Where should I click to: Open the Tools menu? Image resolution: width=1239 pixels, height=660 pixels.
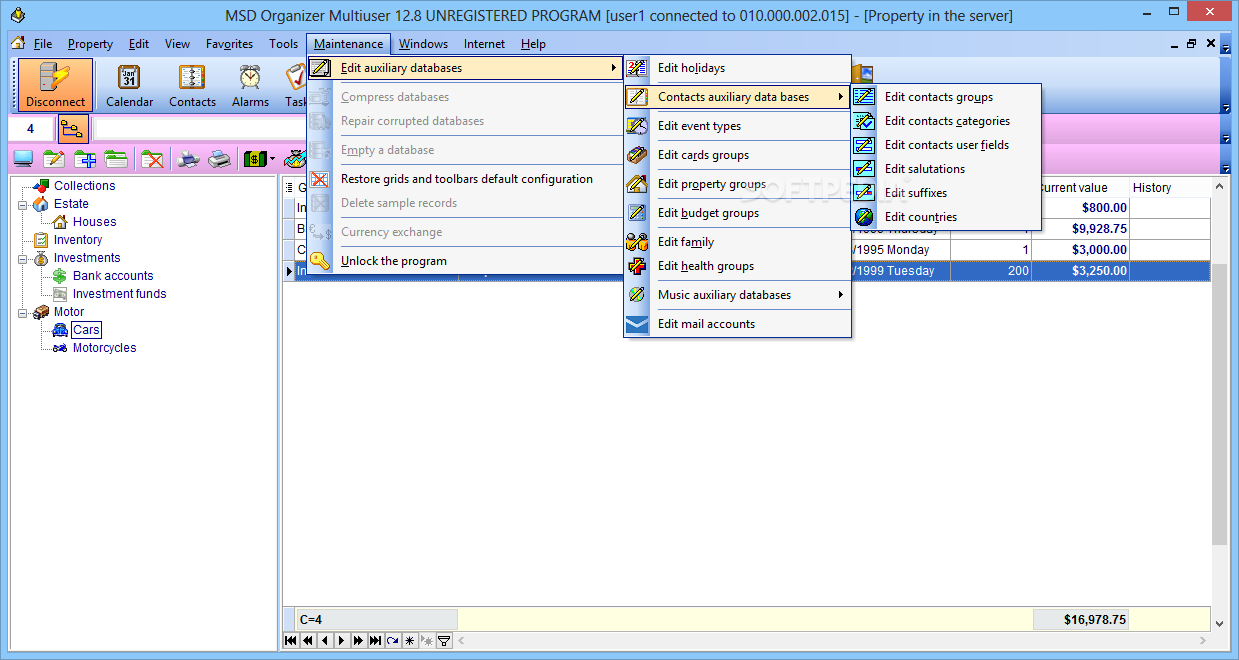[x=283, y=44]
